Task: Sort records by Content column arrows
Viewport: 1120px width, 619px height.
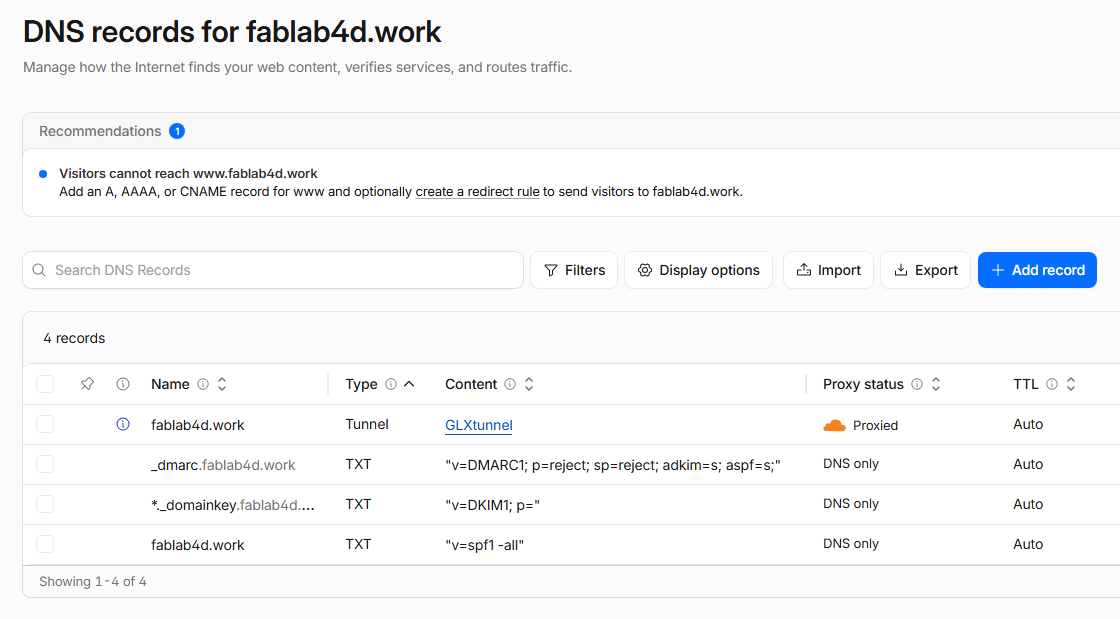Action: point(529,384)
